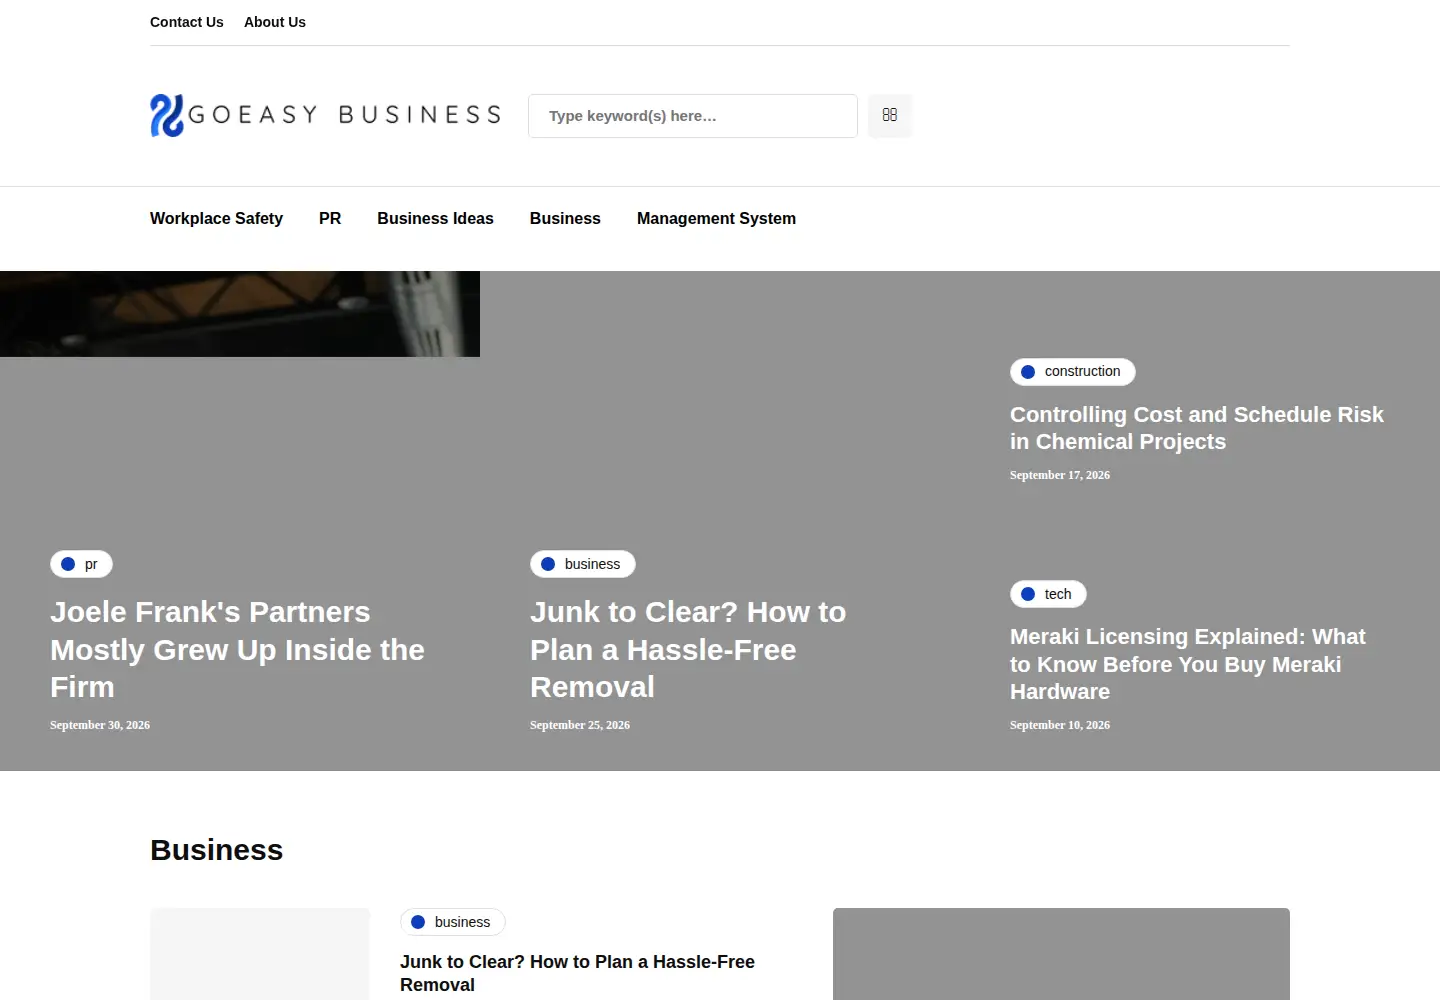Click the construction category tag
1440x1000 pixels.
1073,371
